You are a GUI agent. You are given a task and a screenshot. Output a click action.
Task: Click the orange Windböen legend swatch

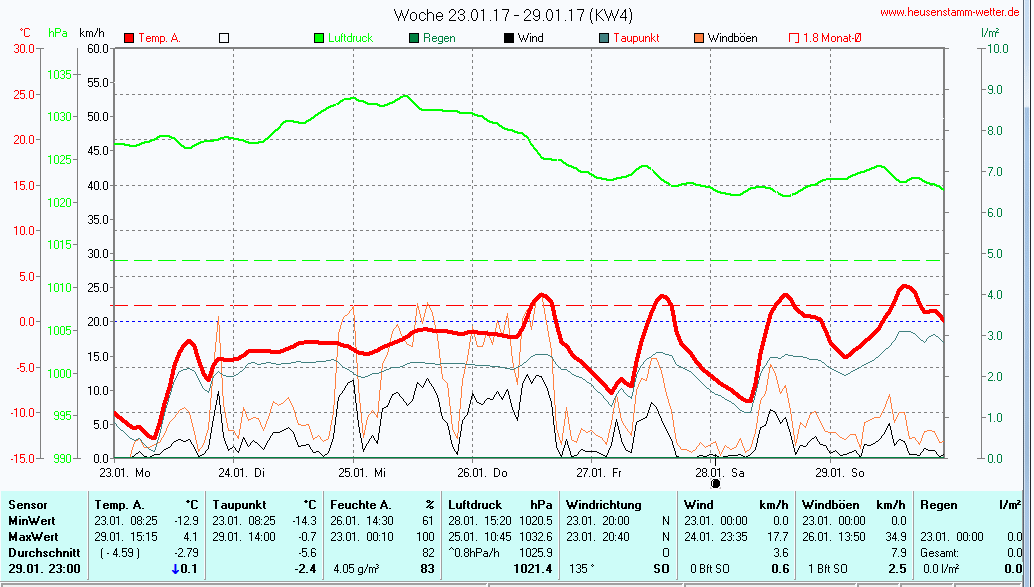[x=698, y=38]
